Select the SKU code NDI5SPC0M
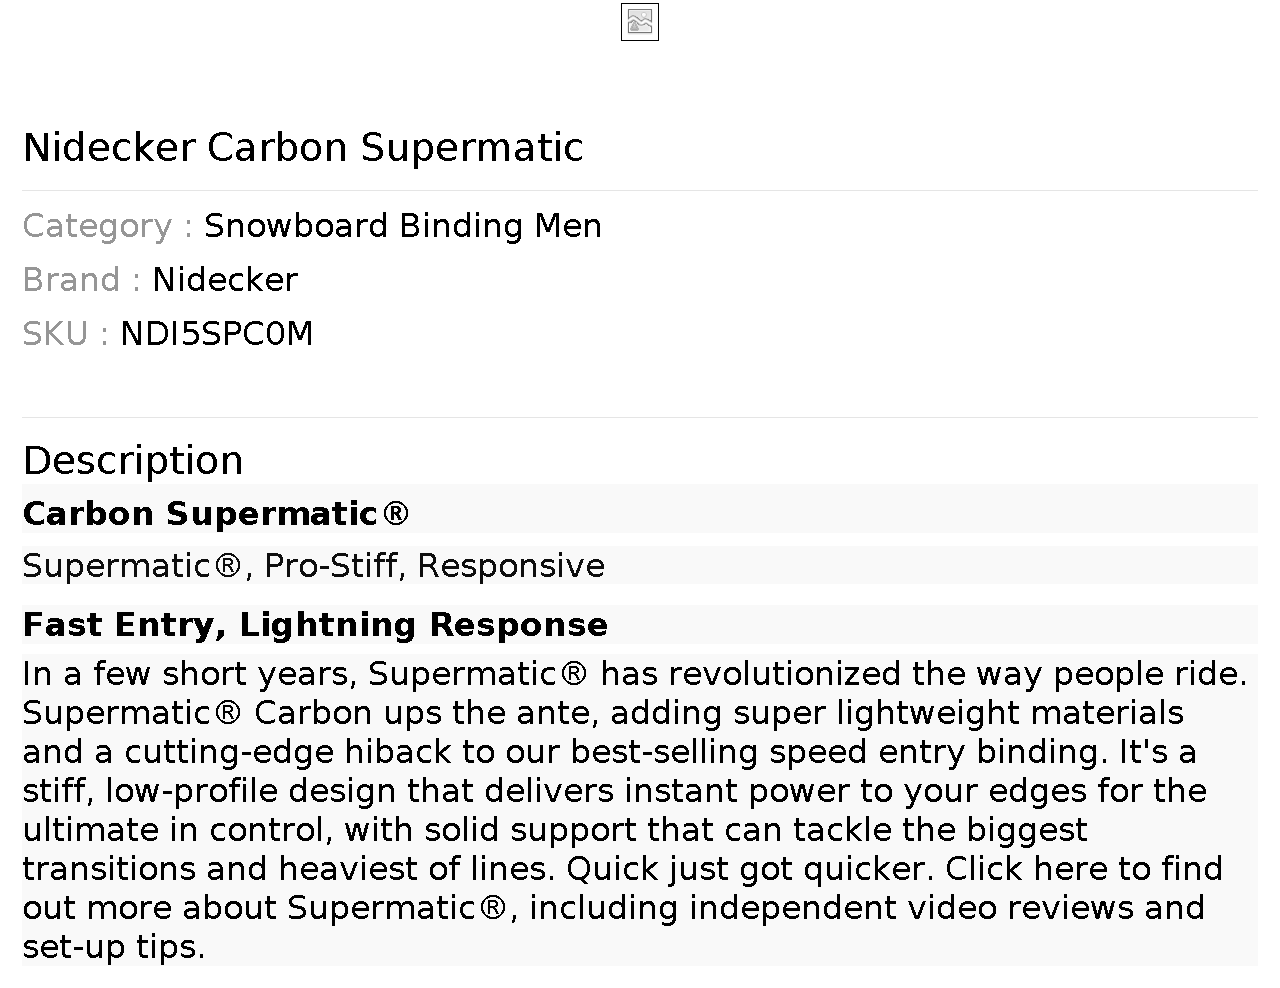 tap(216, 334)
